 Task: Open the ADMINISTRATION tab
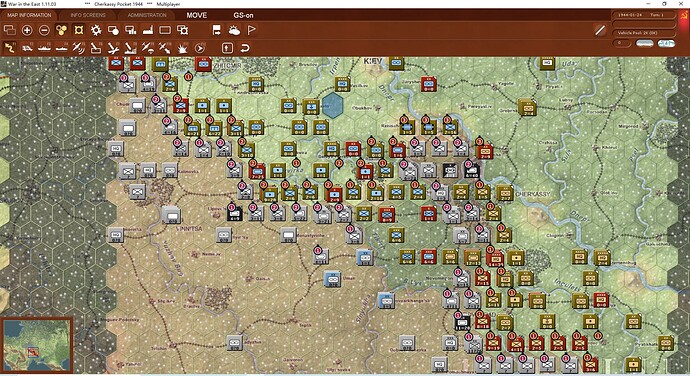[x=147, y=15]
